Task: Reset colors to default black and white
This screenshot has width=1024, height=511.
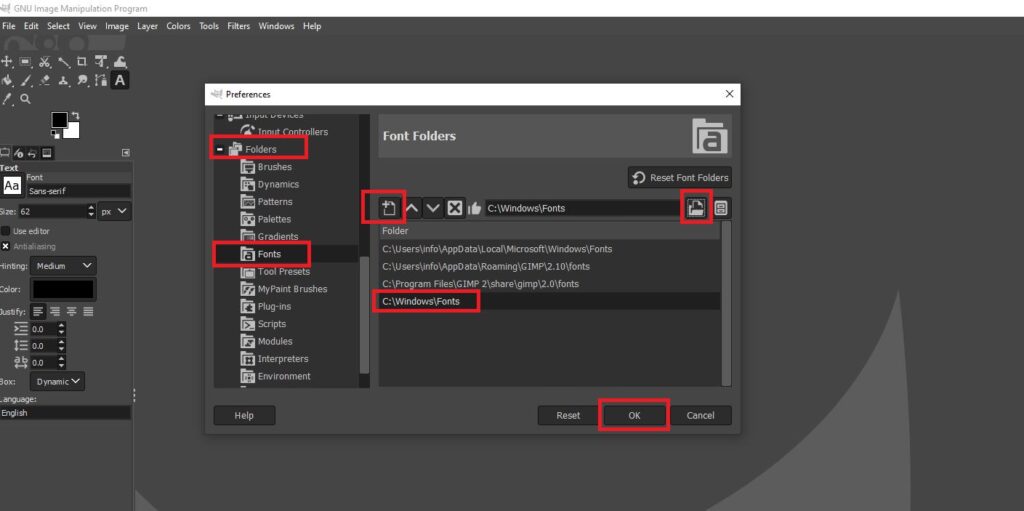Action: point(55,134)
